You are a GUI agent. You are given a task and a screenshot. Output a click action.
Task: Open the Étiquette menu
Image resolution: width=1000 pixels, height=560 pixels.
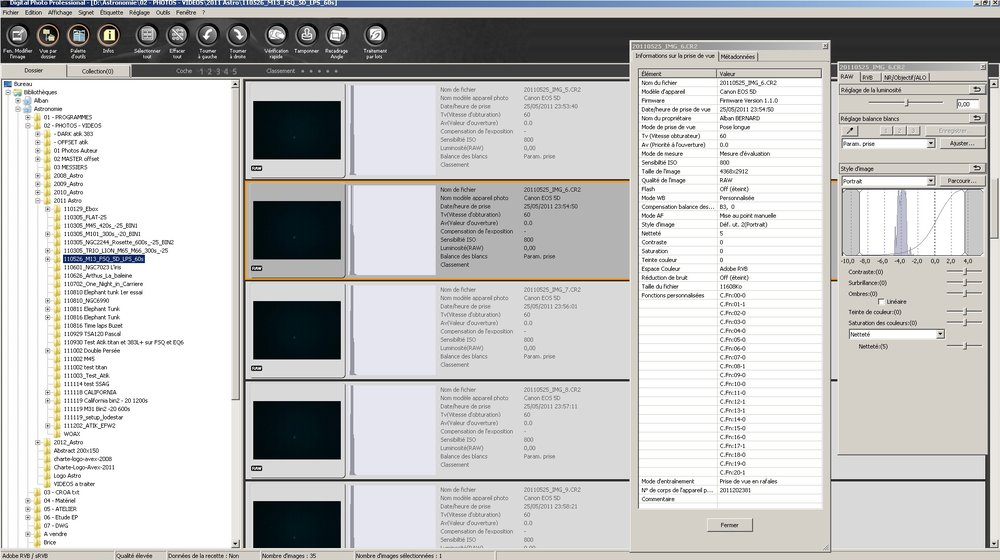point(111,12)
